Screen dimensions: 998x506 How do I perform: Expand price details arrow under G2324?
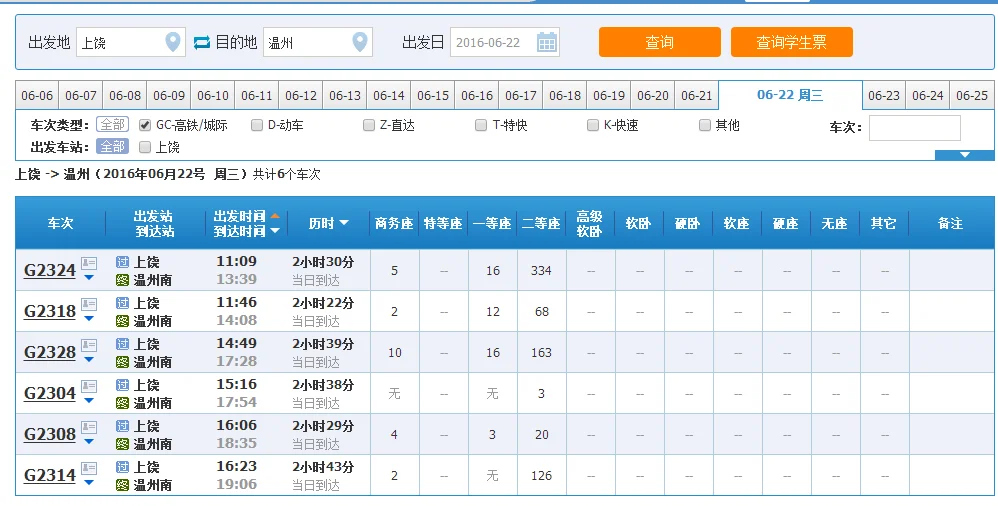(89, 278)
